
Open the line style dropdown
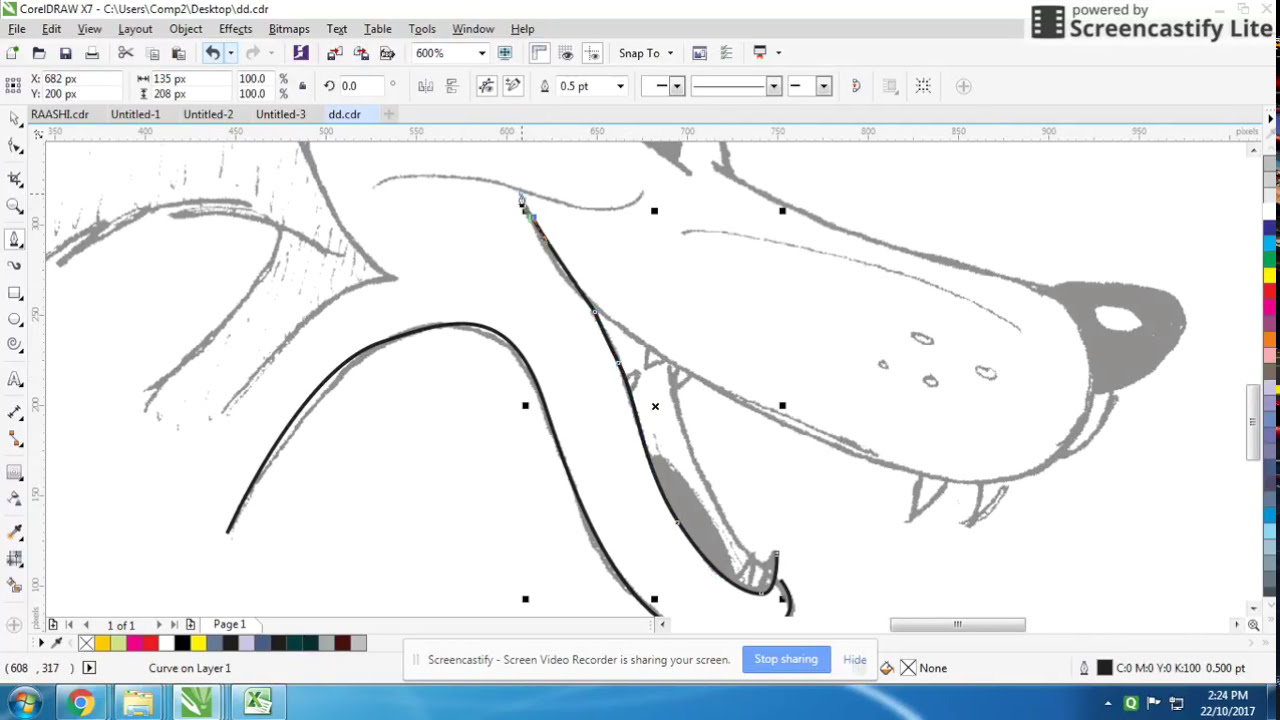click(773, 86)
